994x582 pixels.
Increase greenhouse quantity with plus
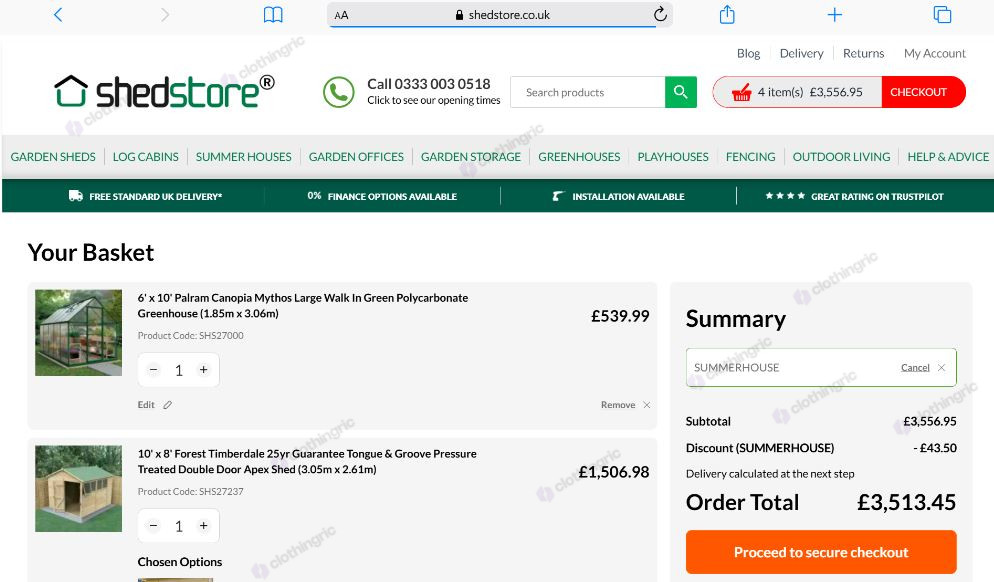[x=203, y=370]
